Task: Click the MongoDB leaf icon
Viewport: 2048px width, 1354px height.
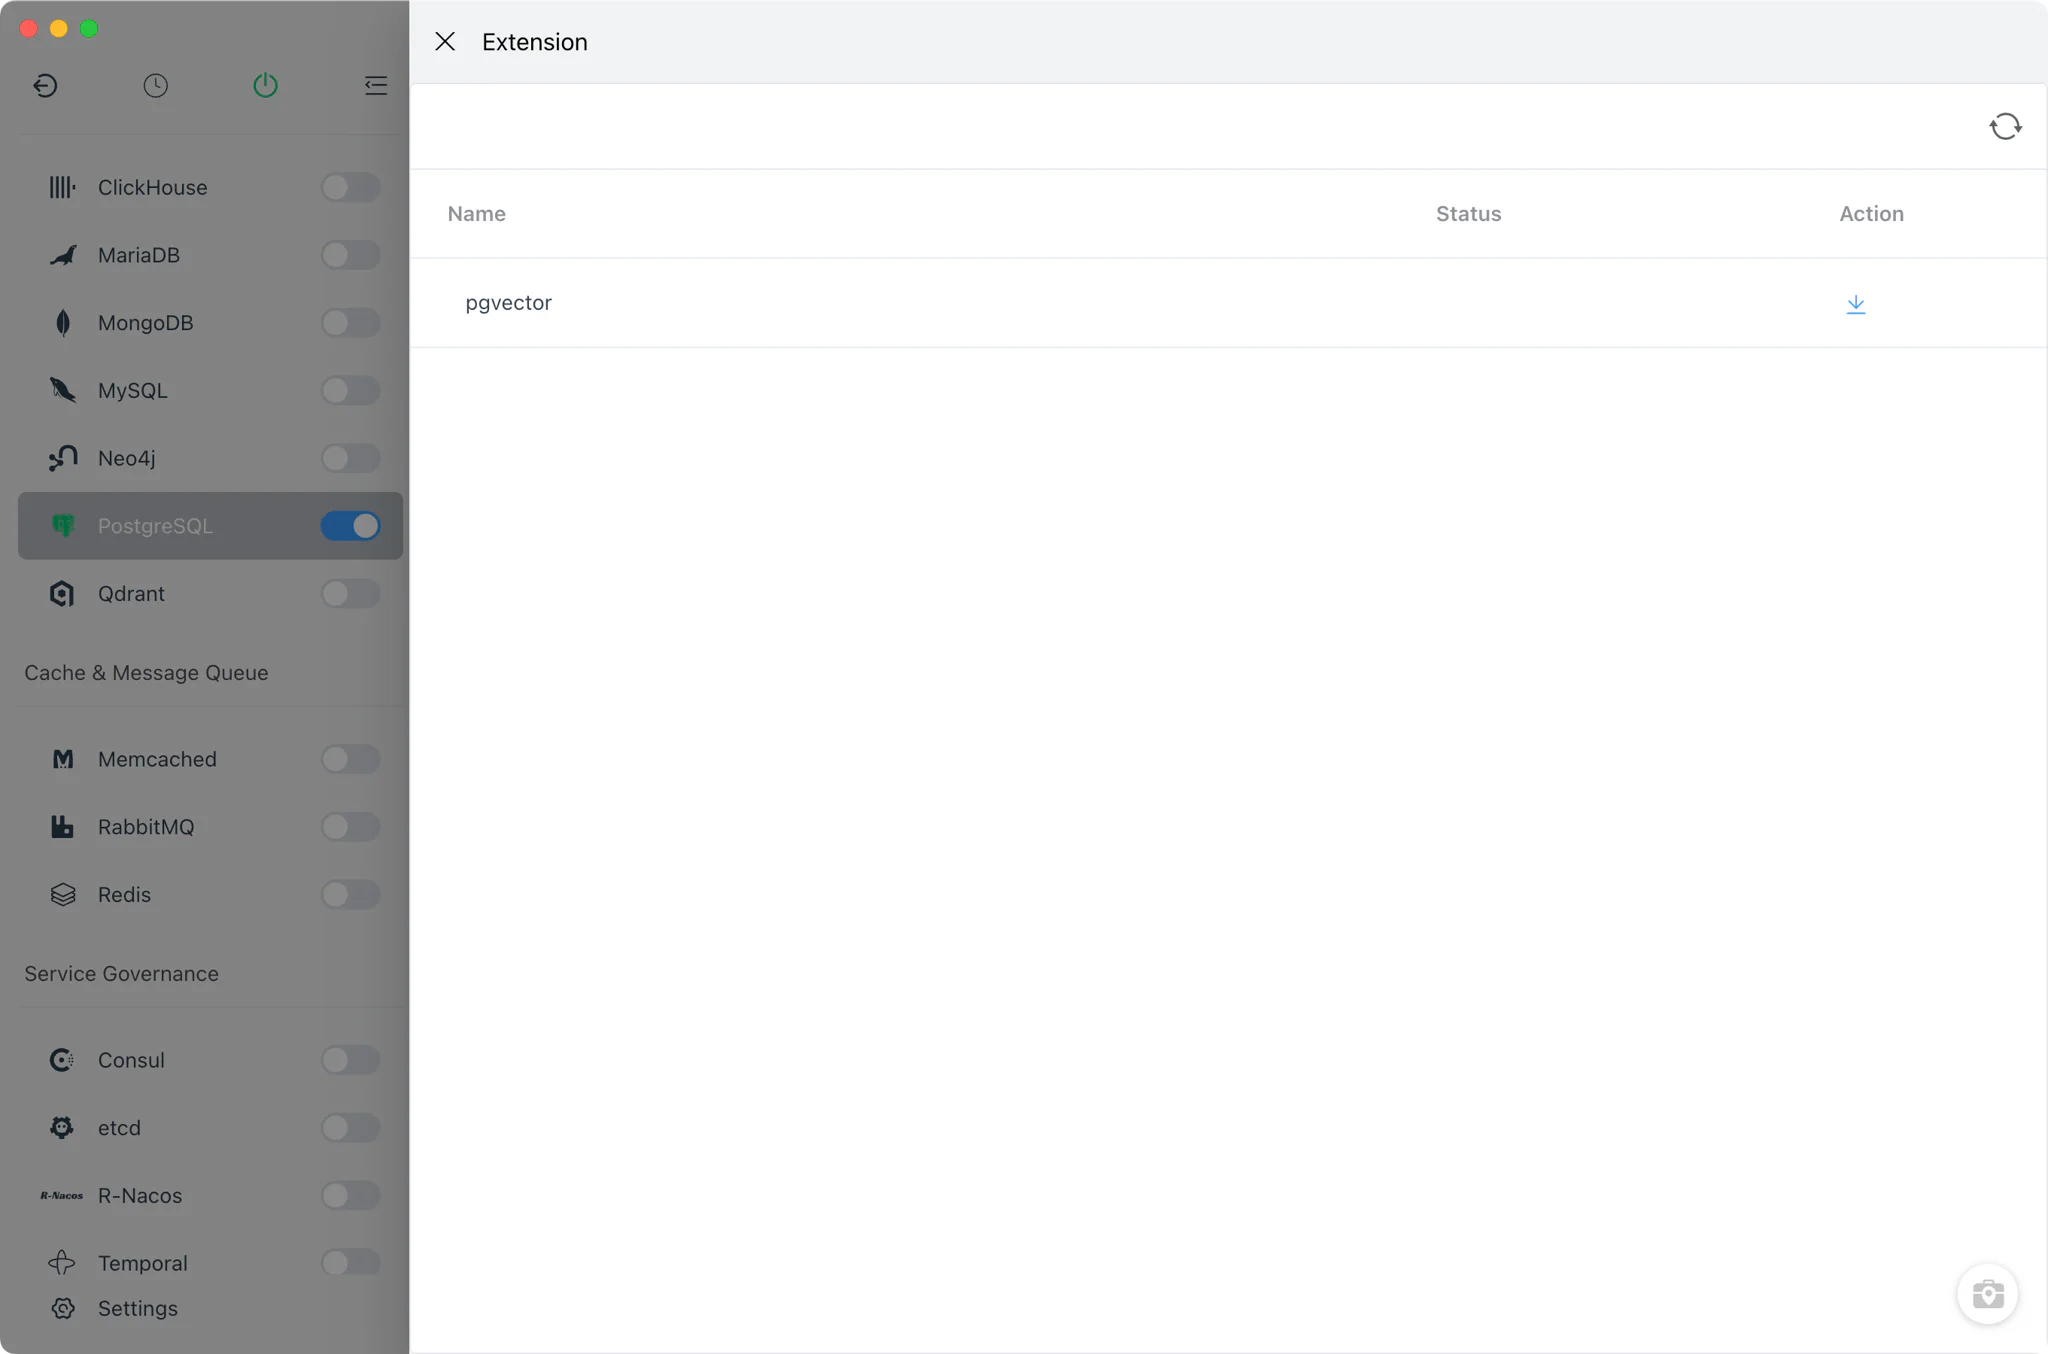Action: (62, 323)
